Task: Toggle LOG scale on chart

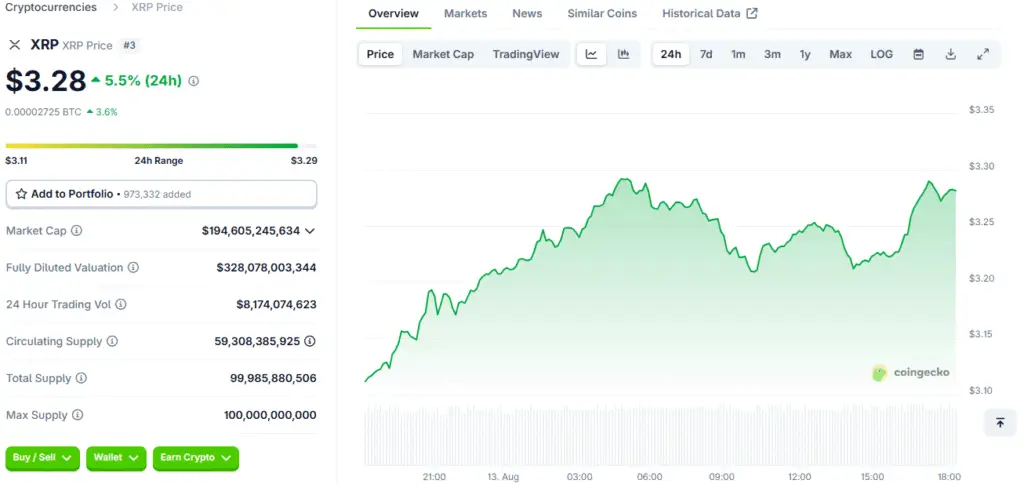Action: pyautogui.click(x=881, y=54)
